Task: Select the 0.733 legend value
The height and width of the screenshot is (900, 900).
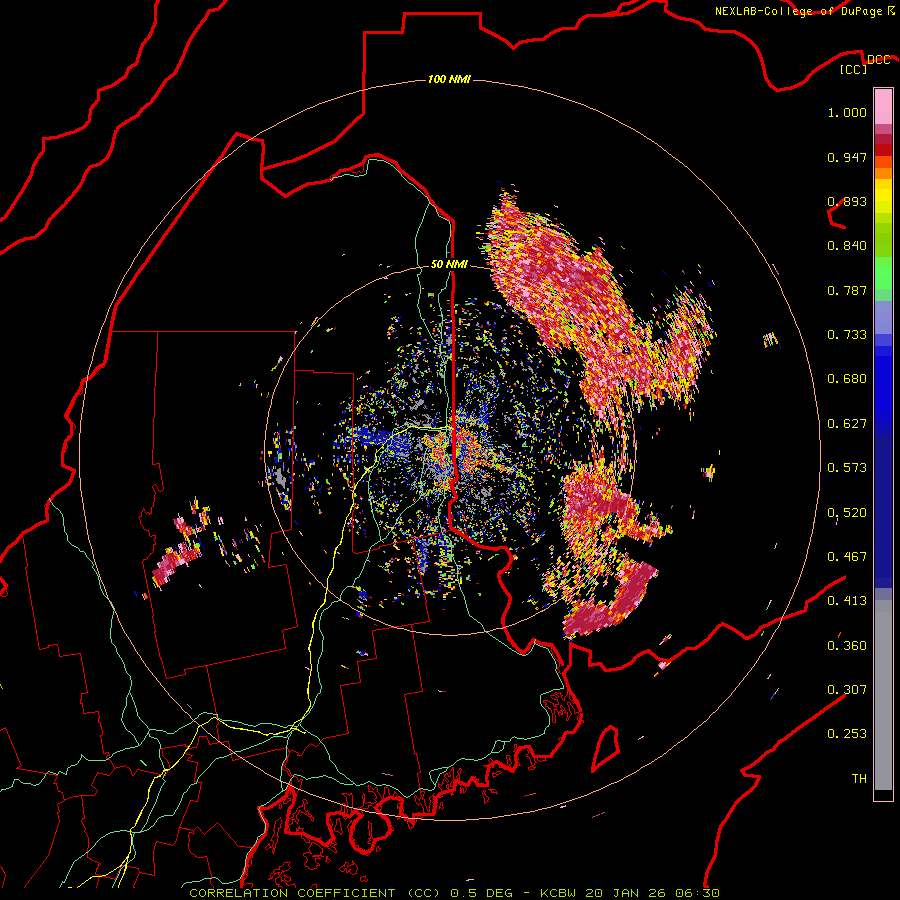Action: click(x=847, y=335)
